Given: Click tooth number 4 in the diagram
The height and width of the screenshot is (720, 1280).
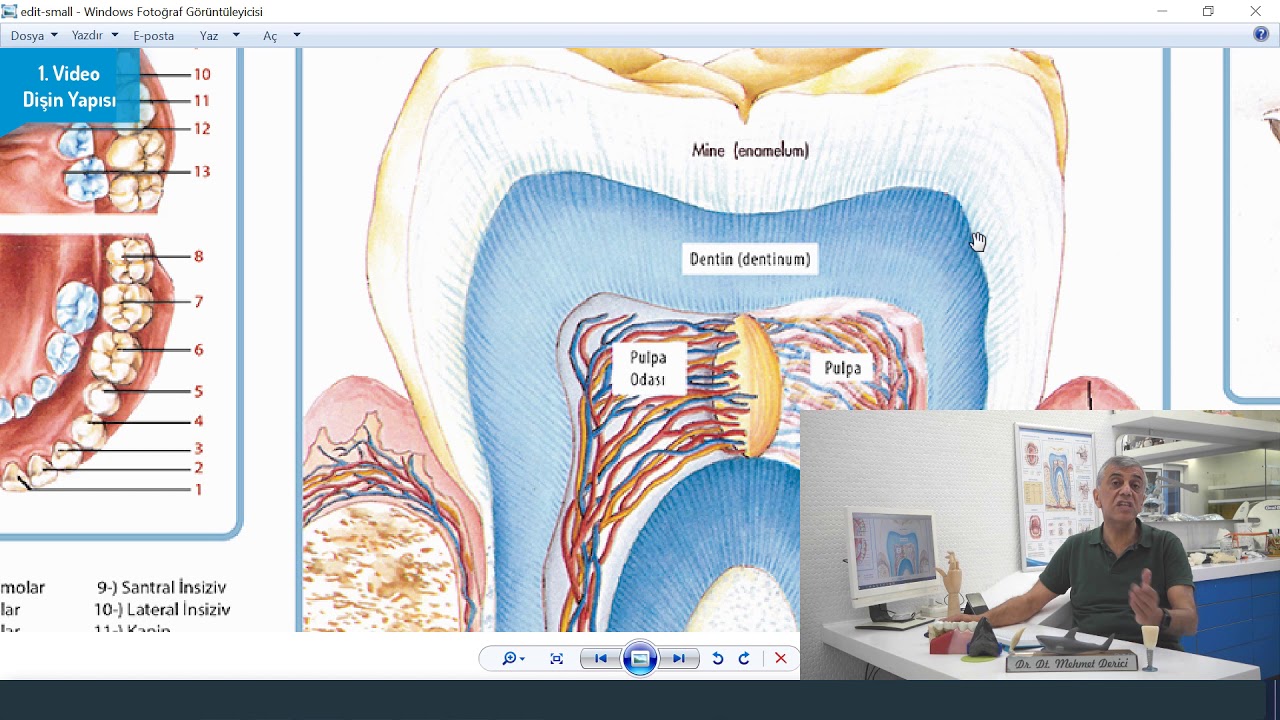Looking at the screenshot, I should 198,421.
